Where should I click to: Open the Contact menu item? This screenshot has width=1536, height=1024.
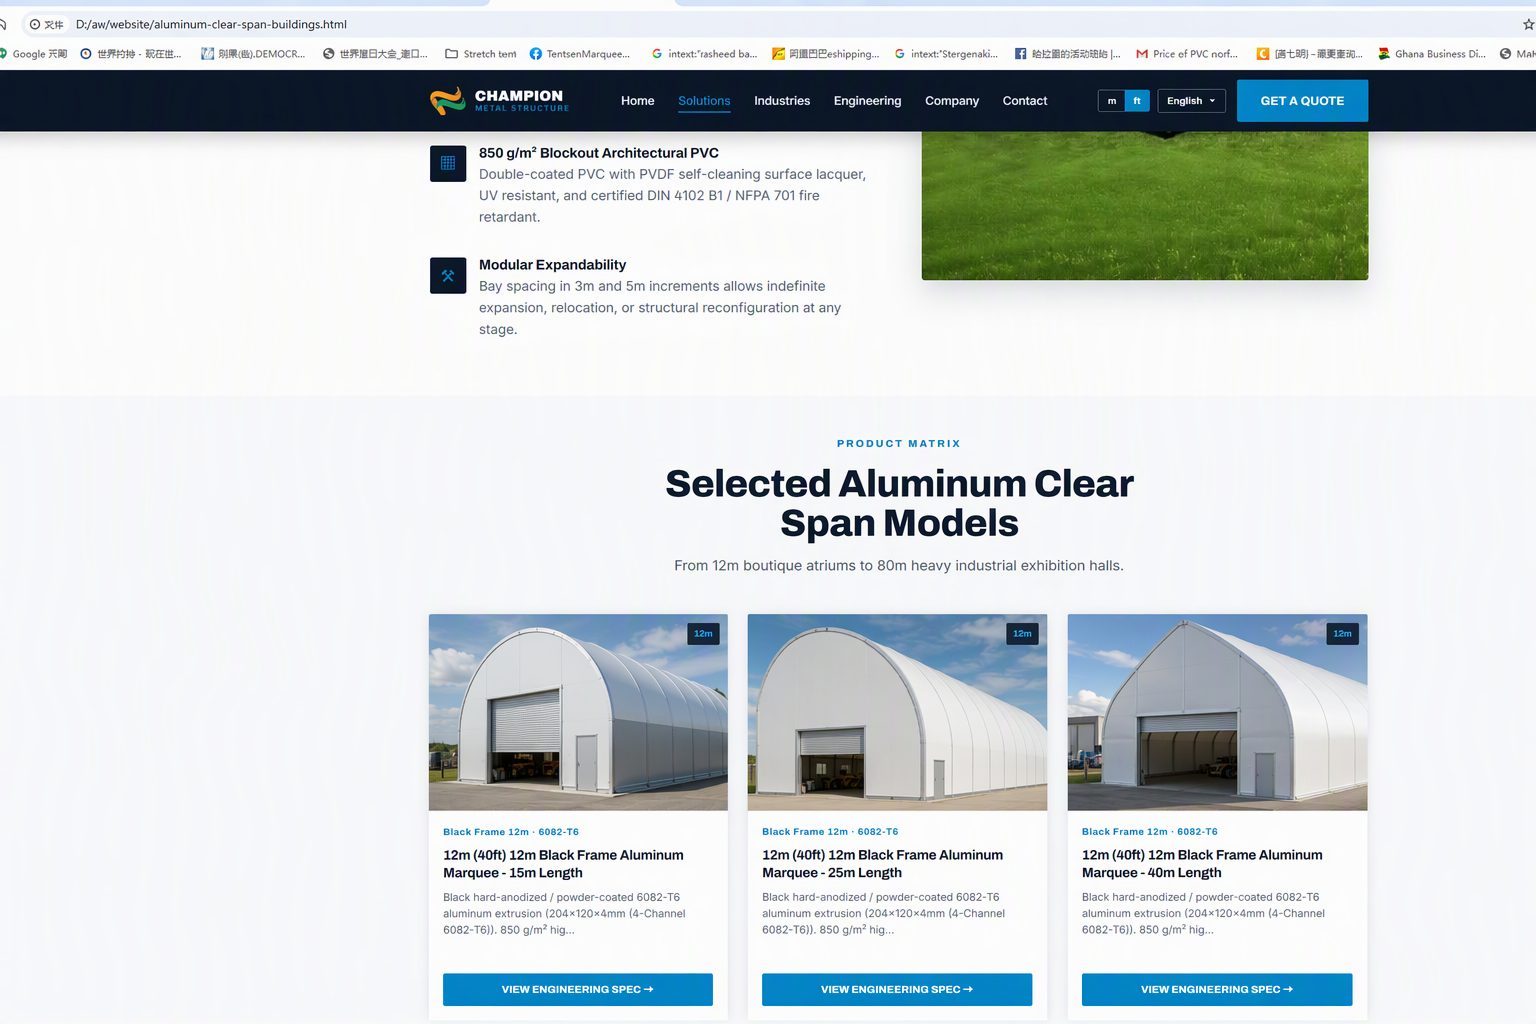coord(1025,101)
